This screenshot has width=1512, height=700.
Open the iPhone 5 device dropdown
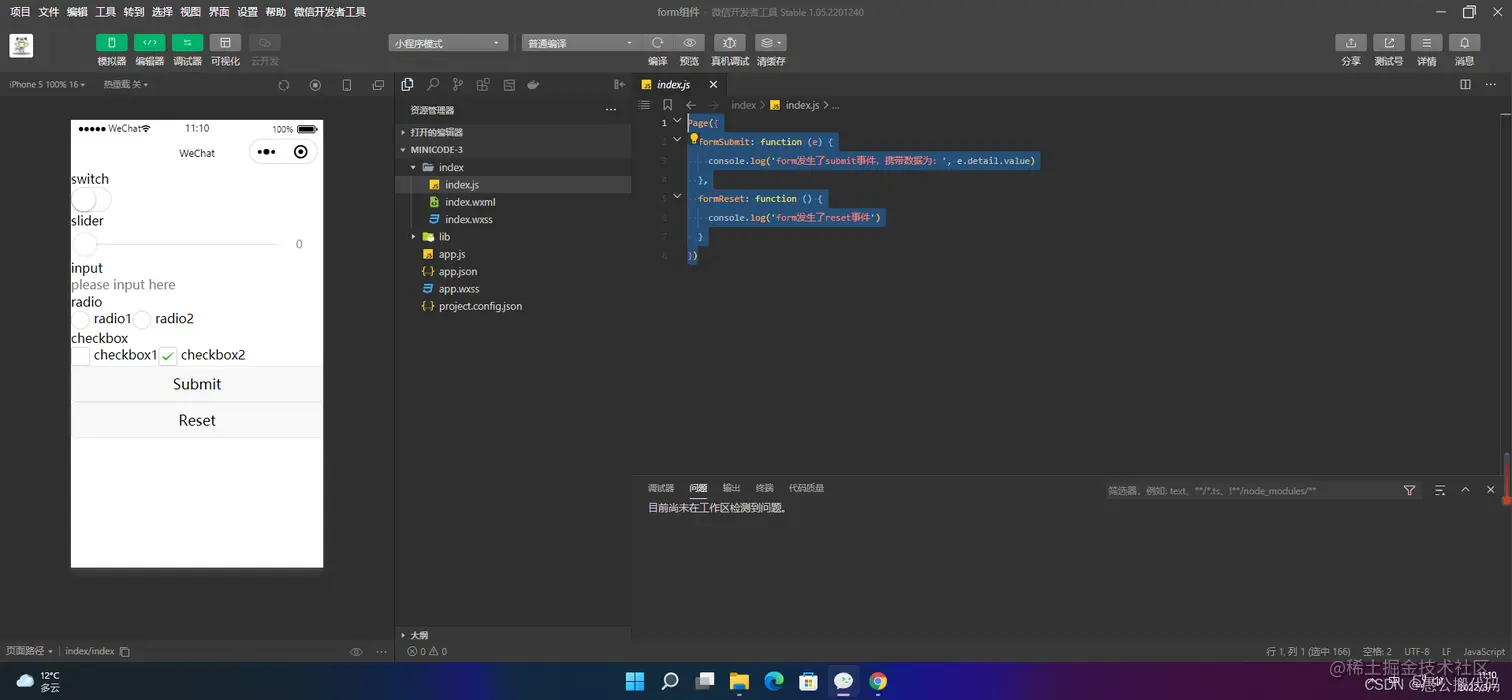(x=46, y=85)
